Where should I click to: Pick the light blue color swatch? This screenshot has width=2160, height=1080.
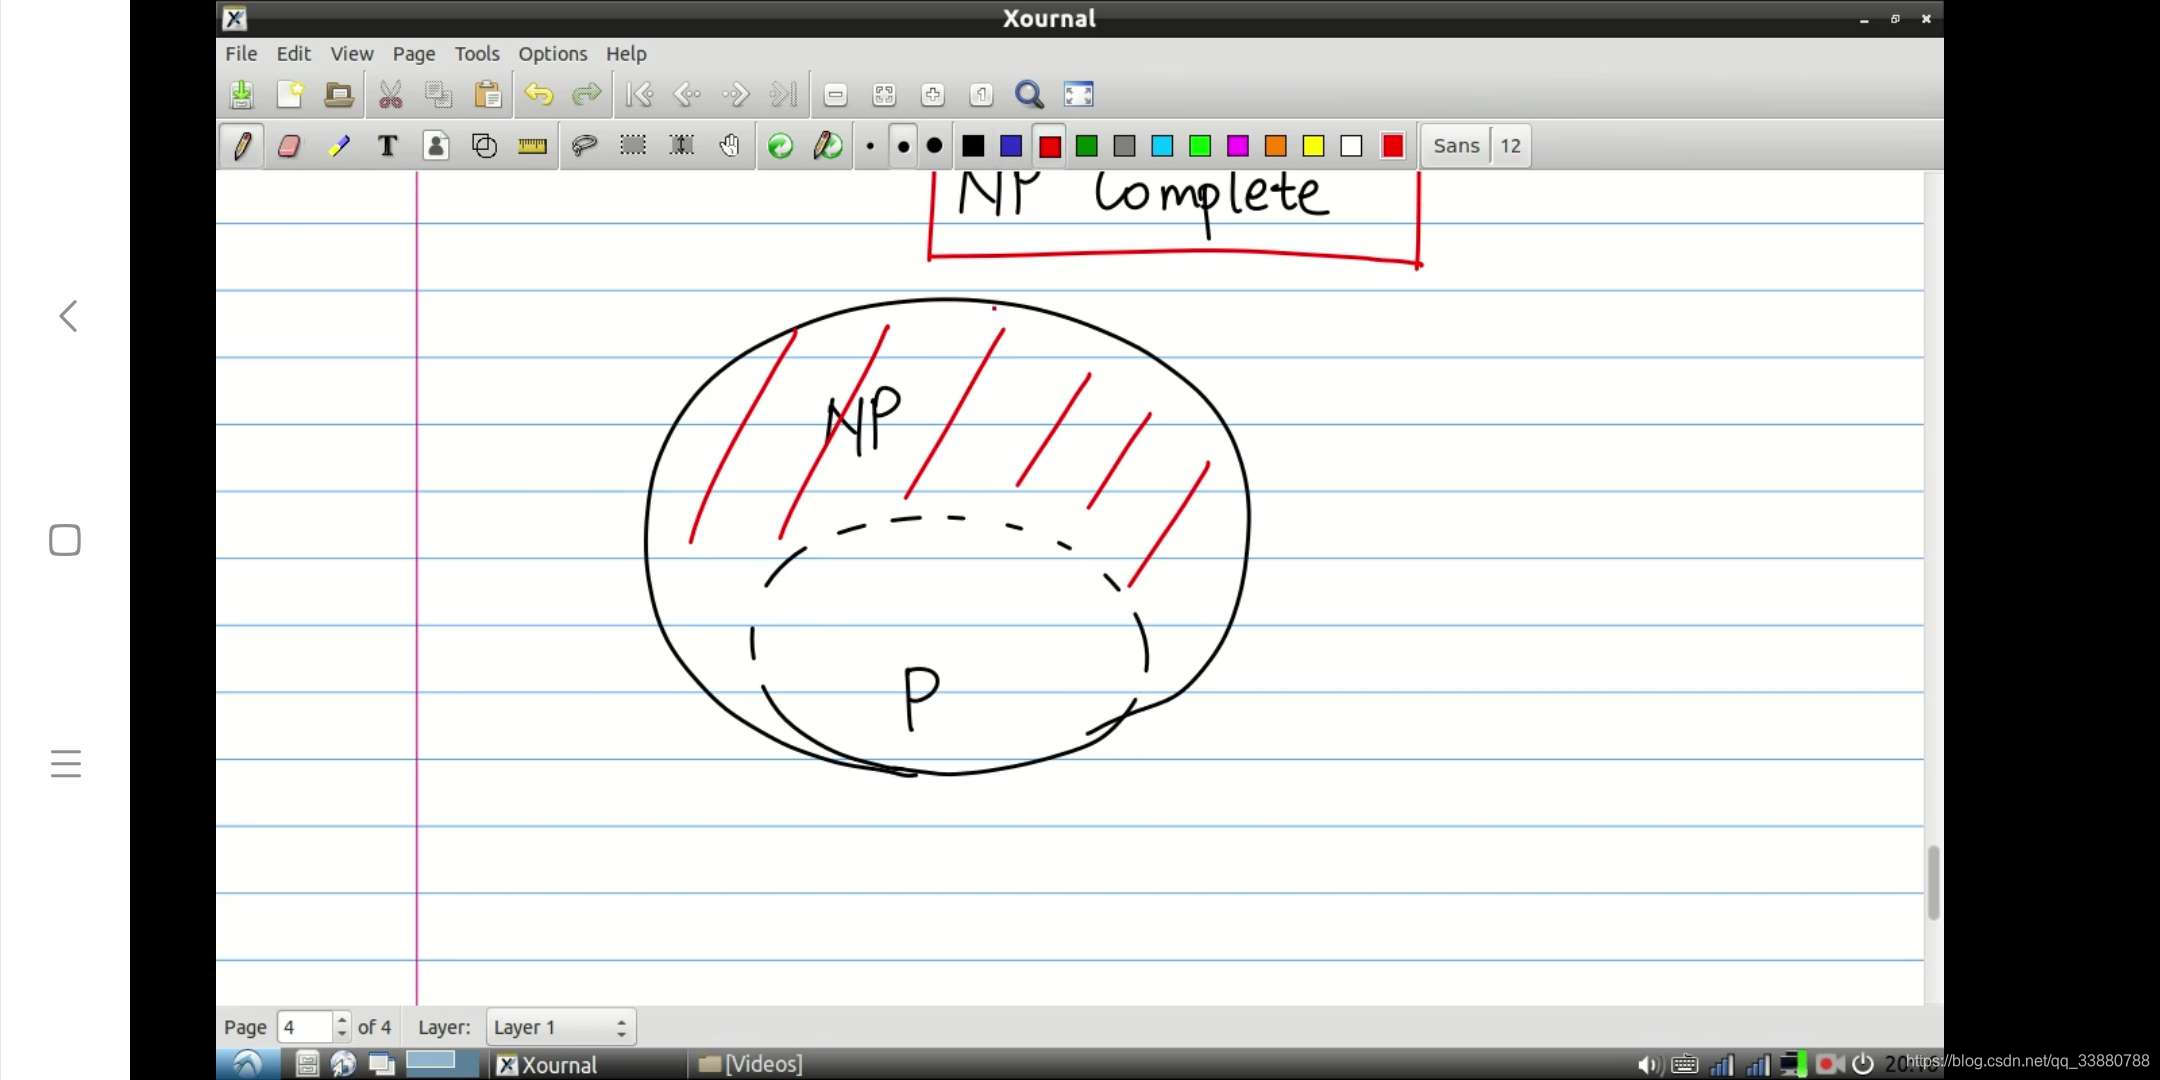1162,146
